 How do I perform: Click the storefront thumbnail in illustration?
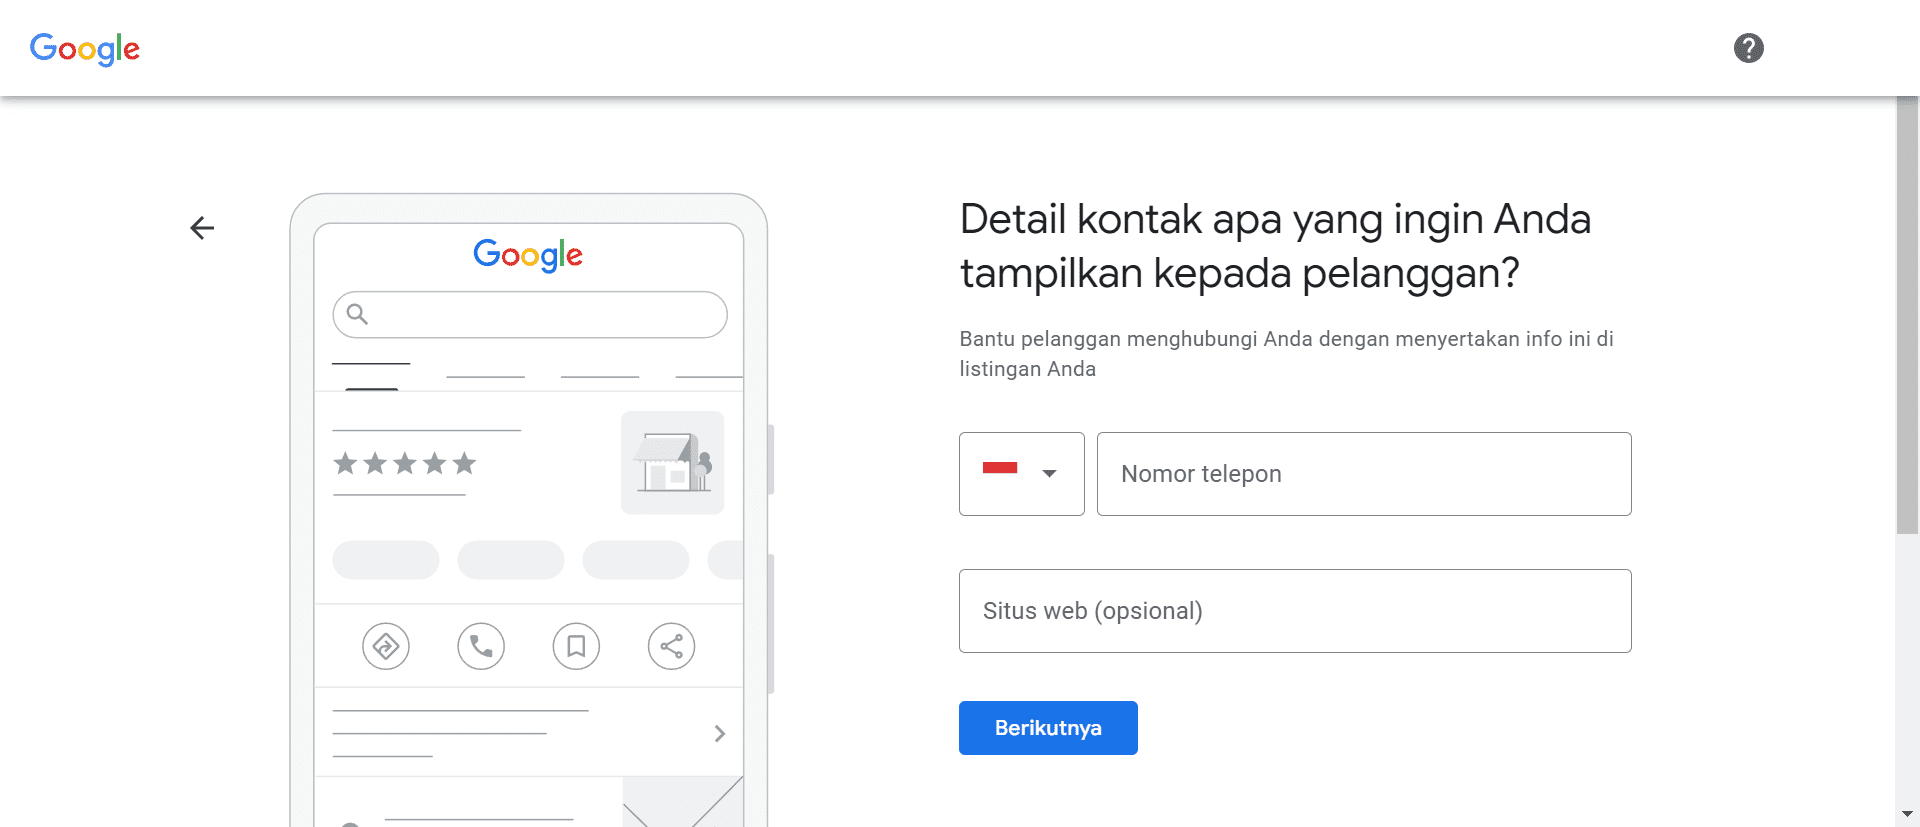click(672, 463)
